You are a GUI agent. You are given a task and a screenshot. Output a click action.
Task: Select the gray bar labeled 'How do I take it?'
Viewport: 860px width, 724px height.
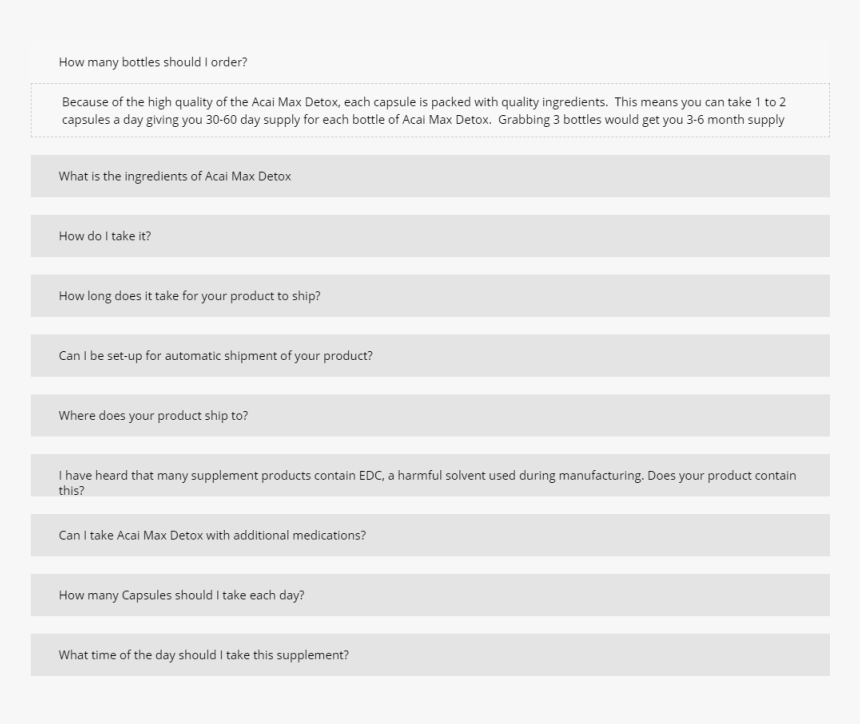(430, 236)
